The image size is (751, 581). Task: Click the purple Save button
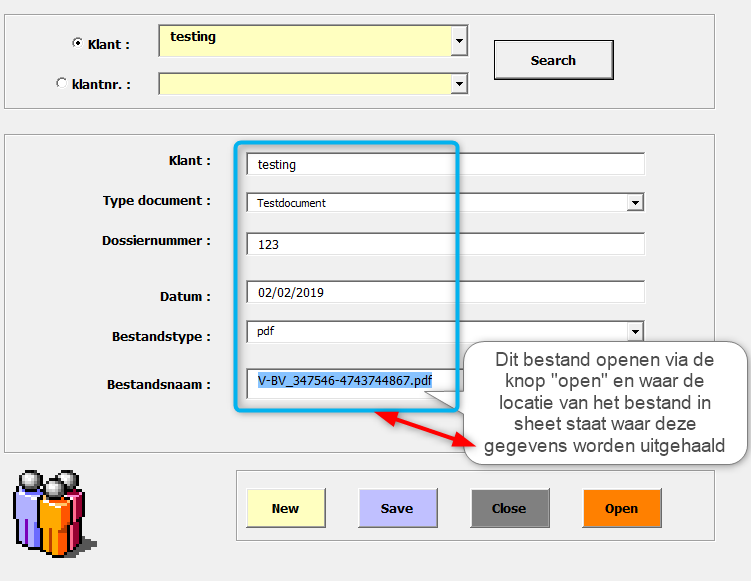398,508
